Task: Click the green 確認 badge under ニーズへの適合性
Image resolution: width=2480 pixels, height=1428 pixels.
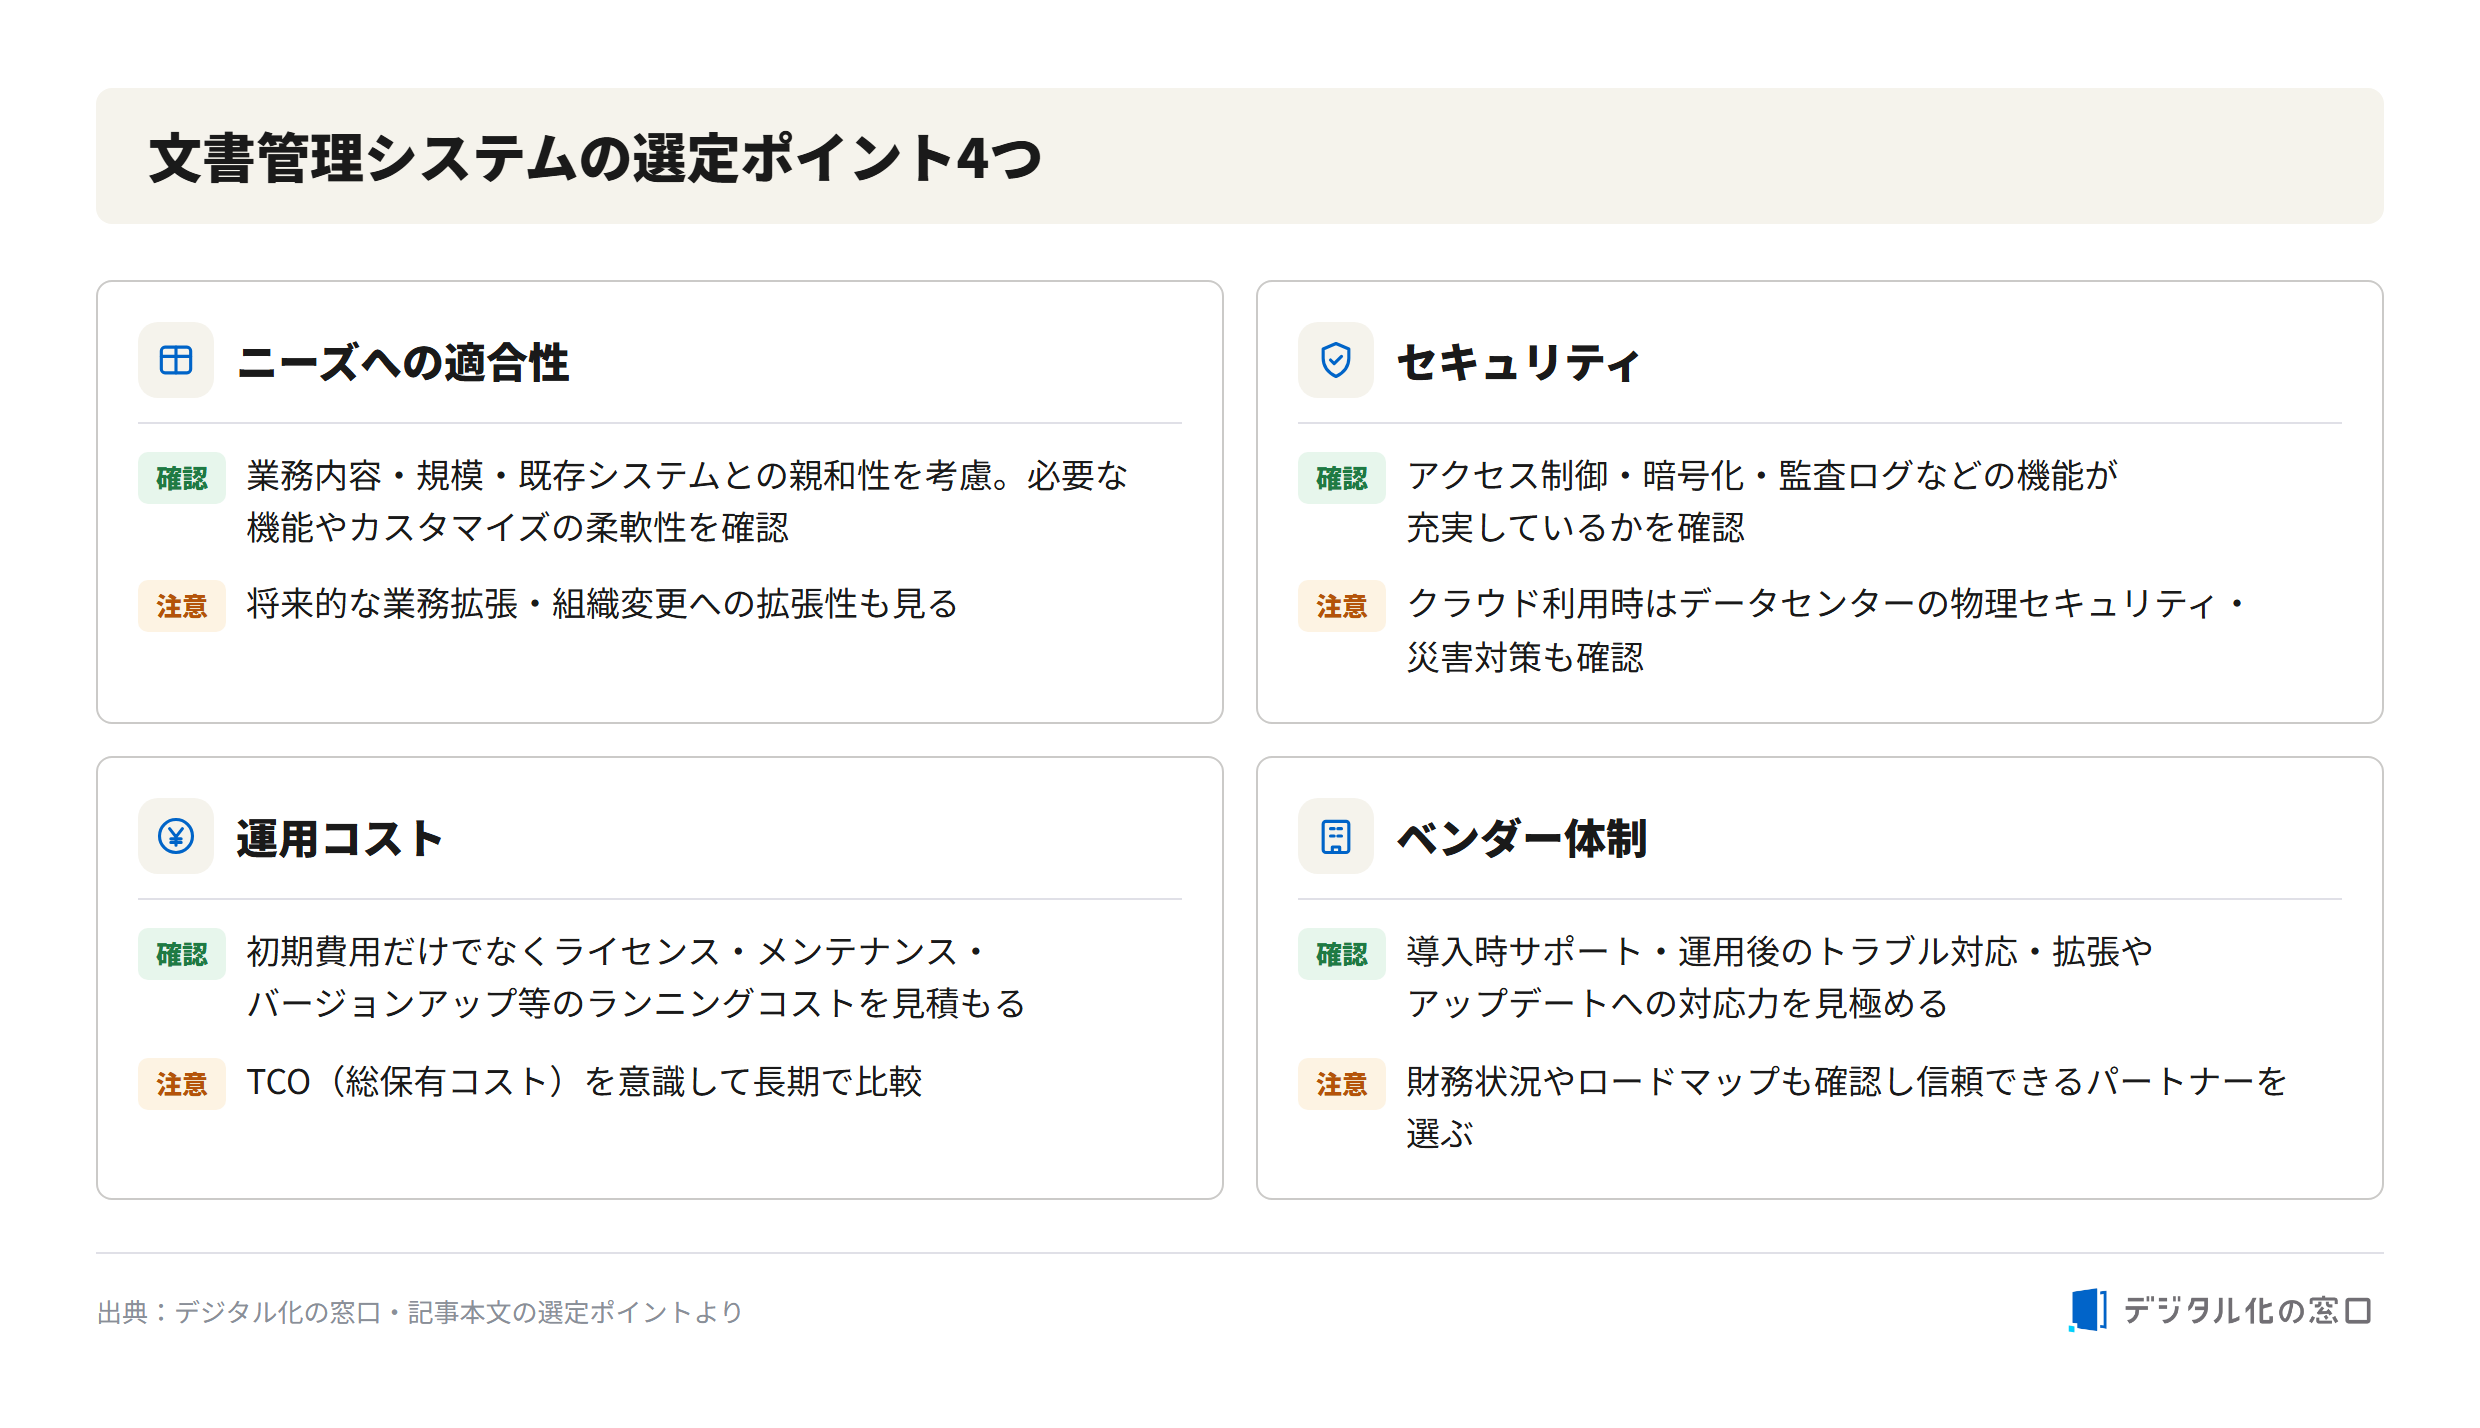Action: [182, 478]
